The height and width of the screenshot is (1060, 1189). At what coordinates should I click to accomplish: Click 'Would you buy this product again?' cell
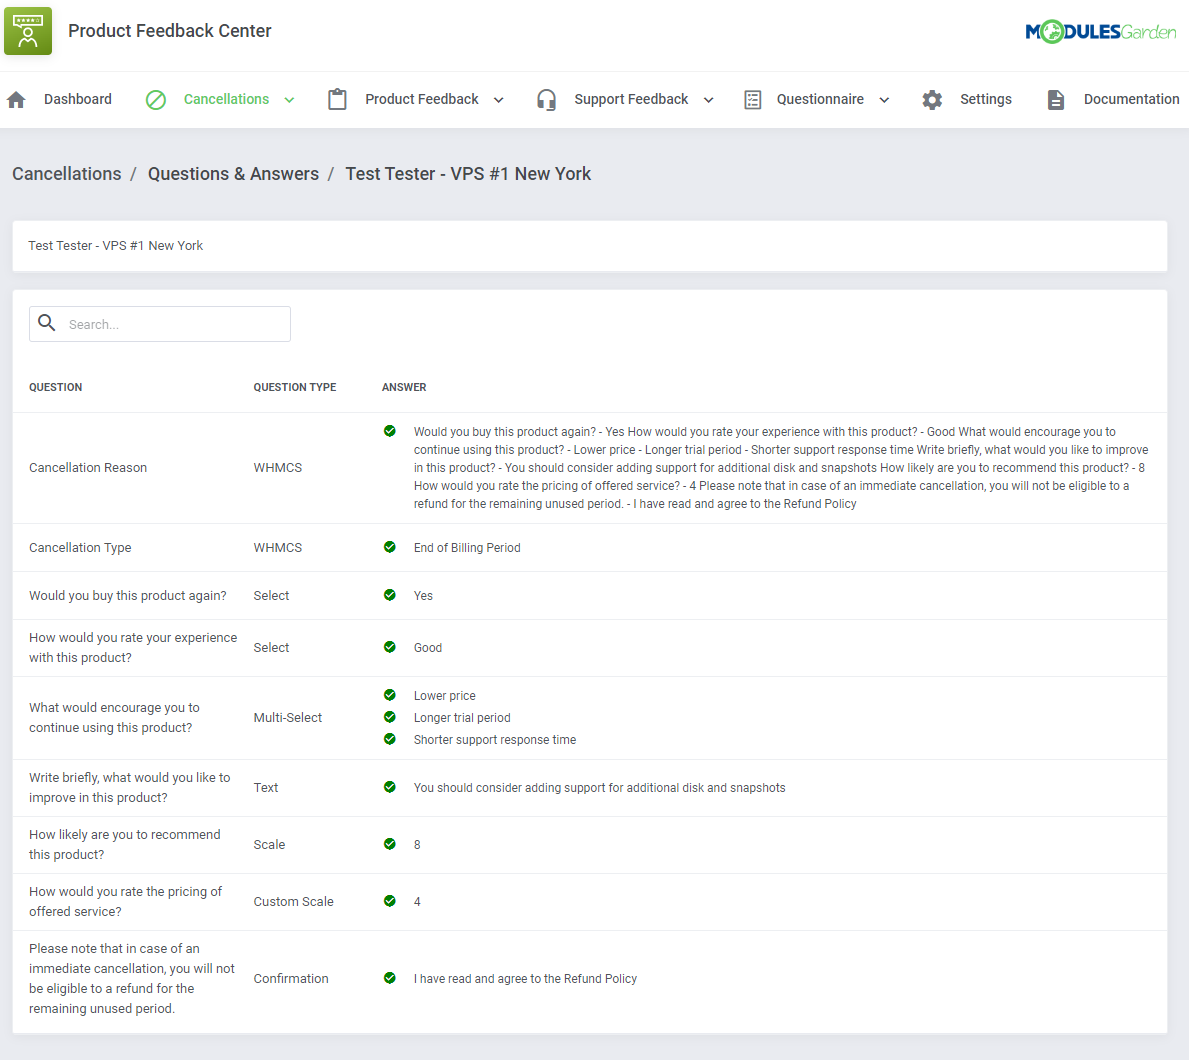(127, 596)
